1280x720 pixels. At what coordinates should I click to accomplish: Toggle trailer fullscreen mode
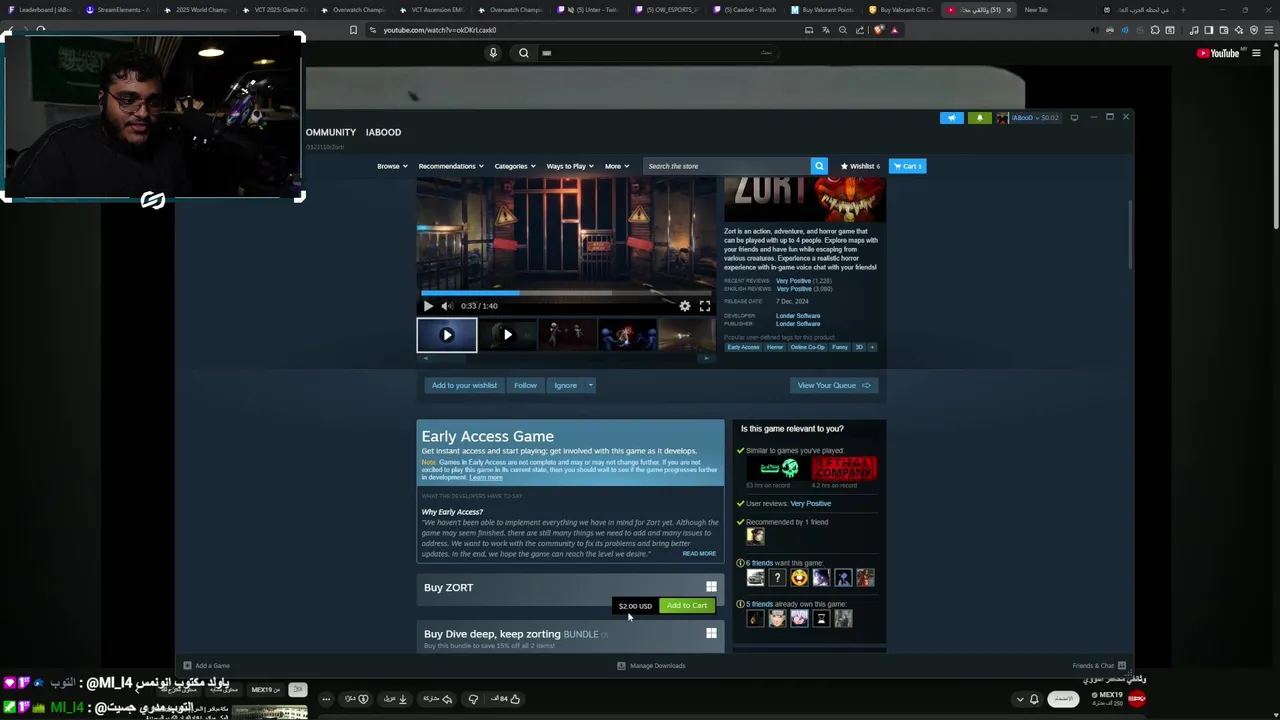tap(705, 306)
